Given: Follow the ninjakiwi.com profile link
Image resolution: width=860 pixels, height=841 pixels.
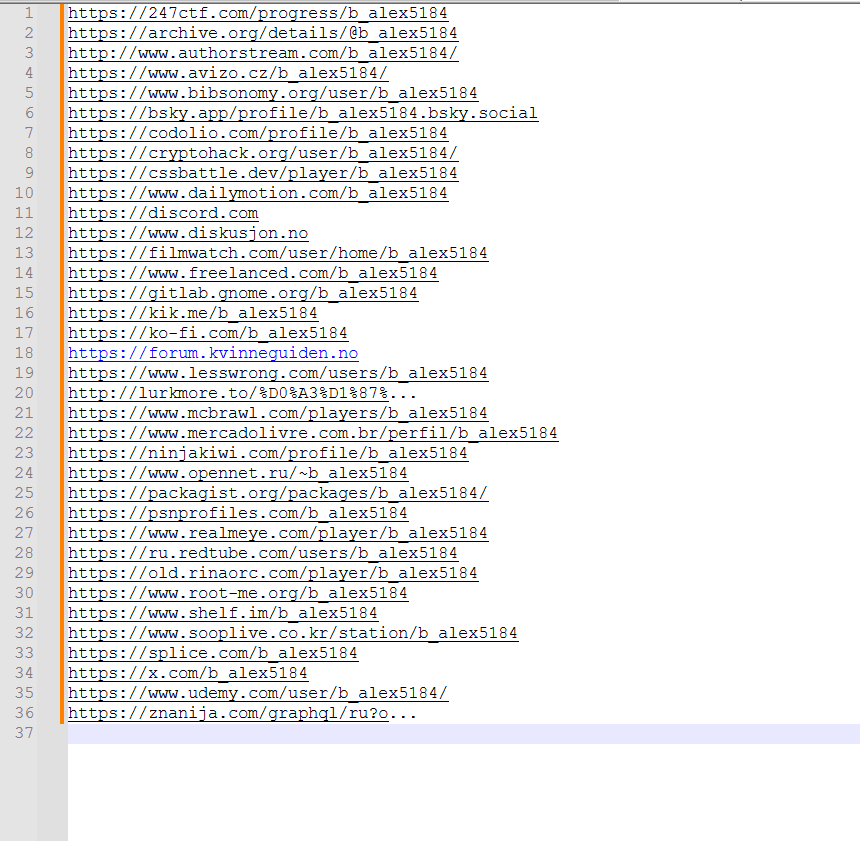Looking at the screenshot, I should click(268, 453).
